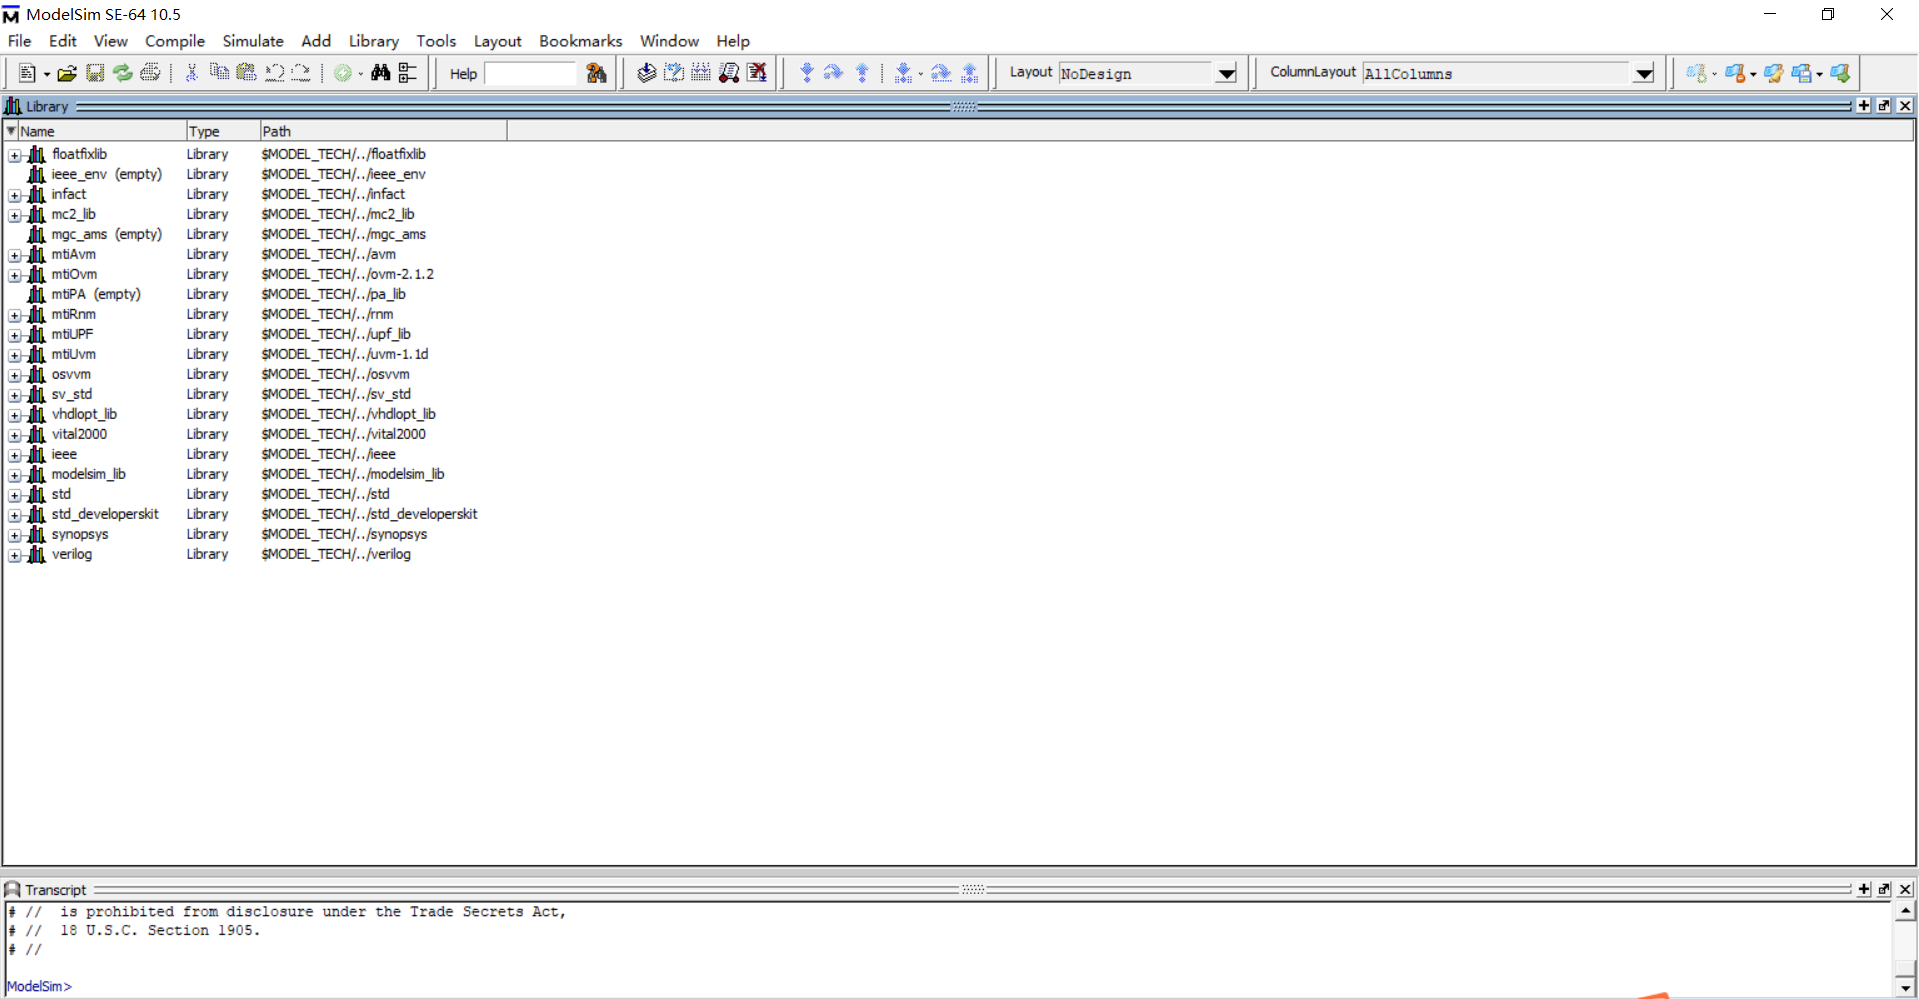
Task: Open the column filter triangle beside Name
Action: coord(11,131)
